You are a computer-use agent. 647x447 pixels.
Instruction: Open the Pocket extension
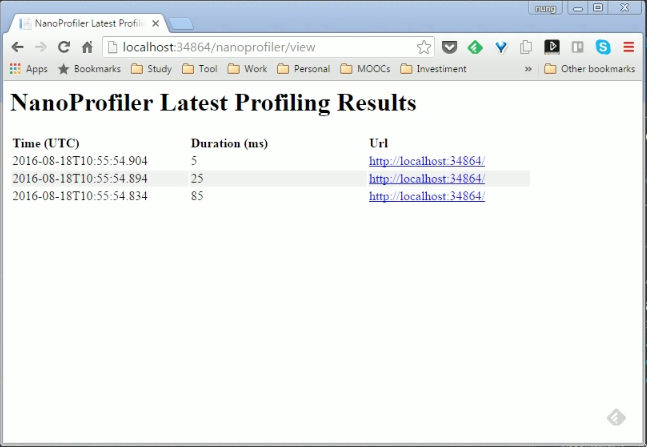449,47
